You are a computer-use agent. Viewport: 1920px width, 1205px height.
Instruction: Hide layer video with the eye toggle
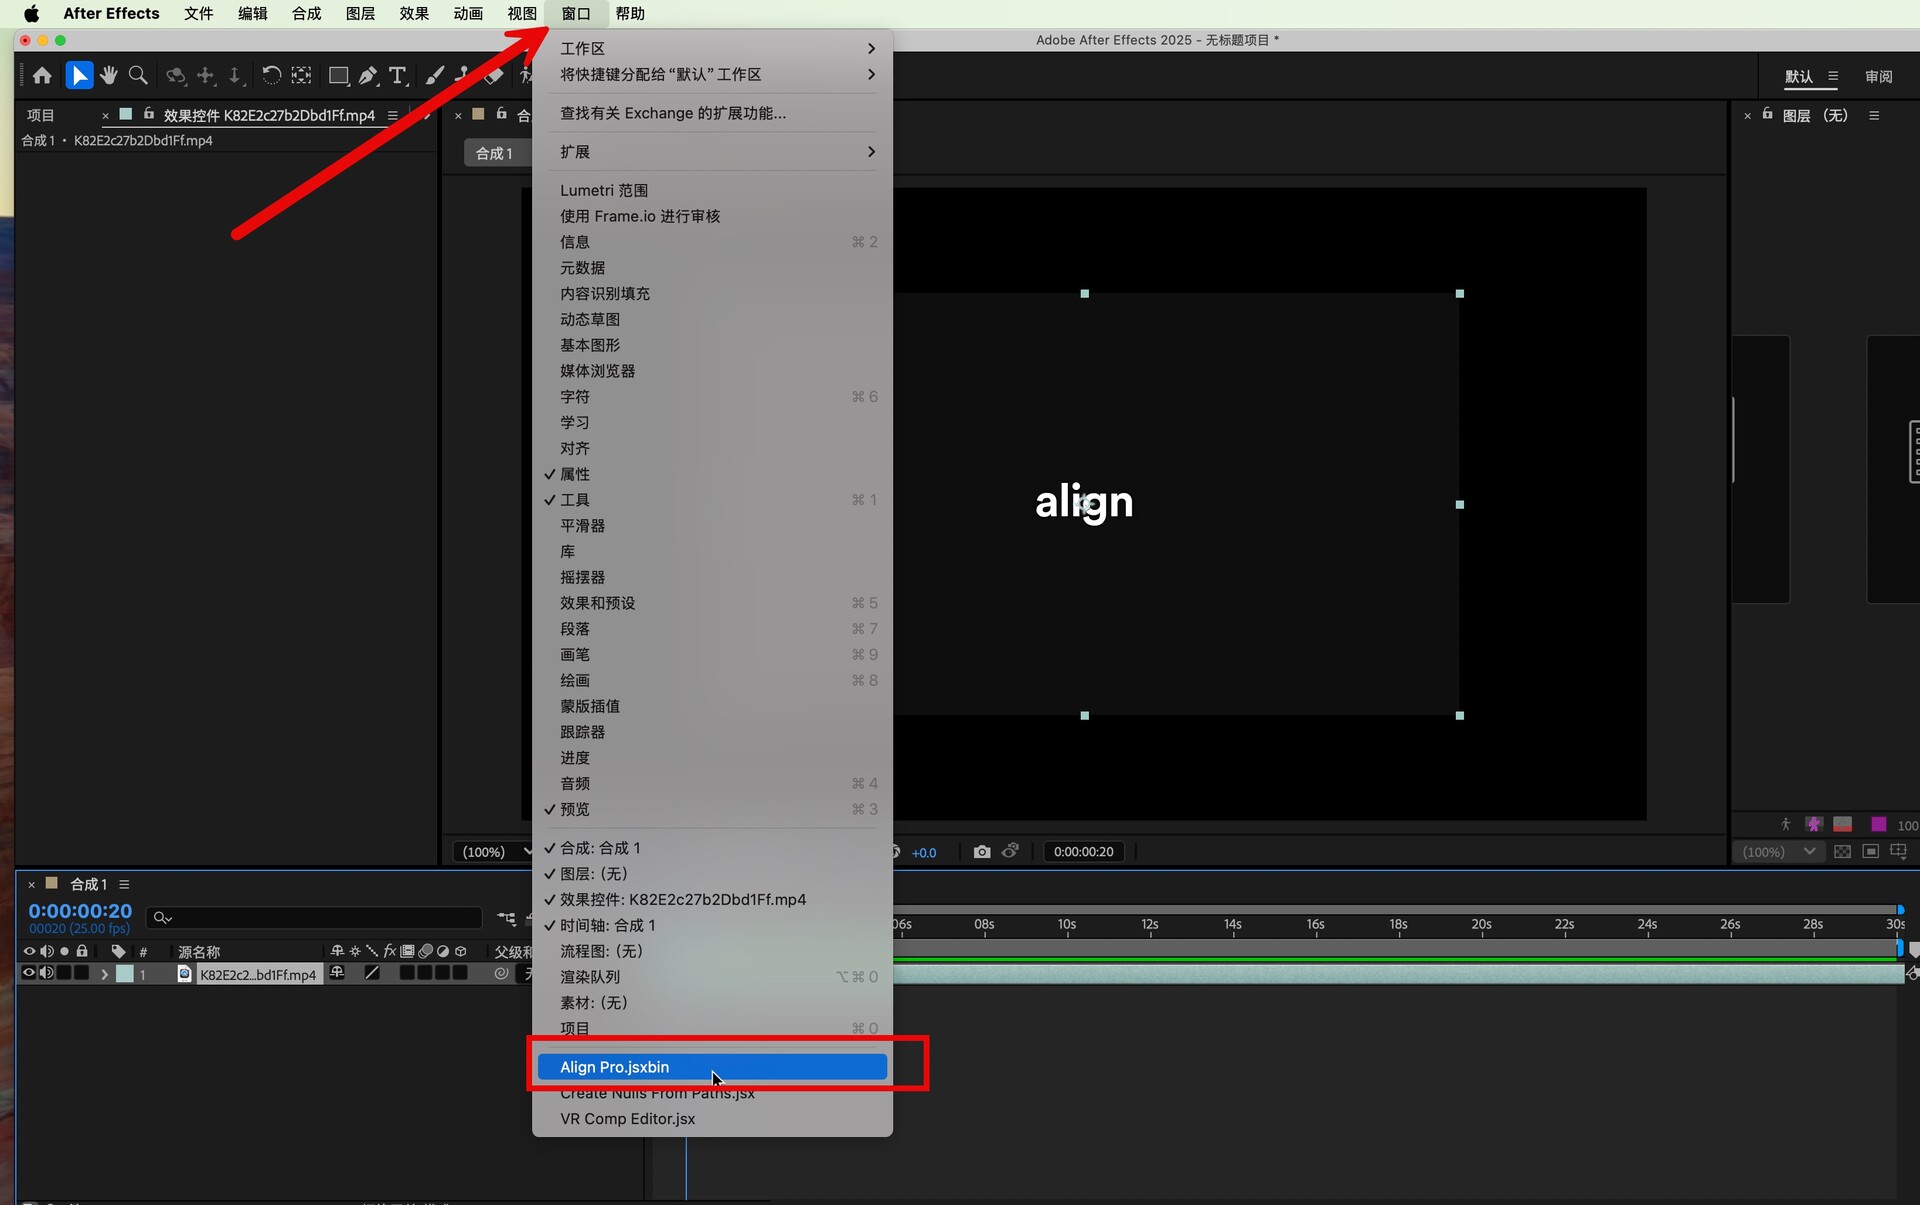[28, 973]
